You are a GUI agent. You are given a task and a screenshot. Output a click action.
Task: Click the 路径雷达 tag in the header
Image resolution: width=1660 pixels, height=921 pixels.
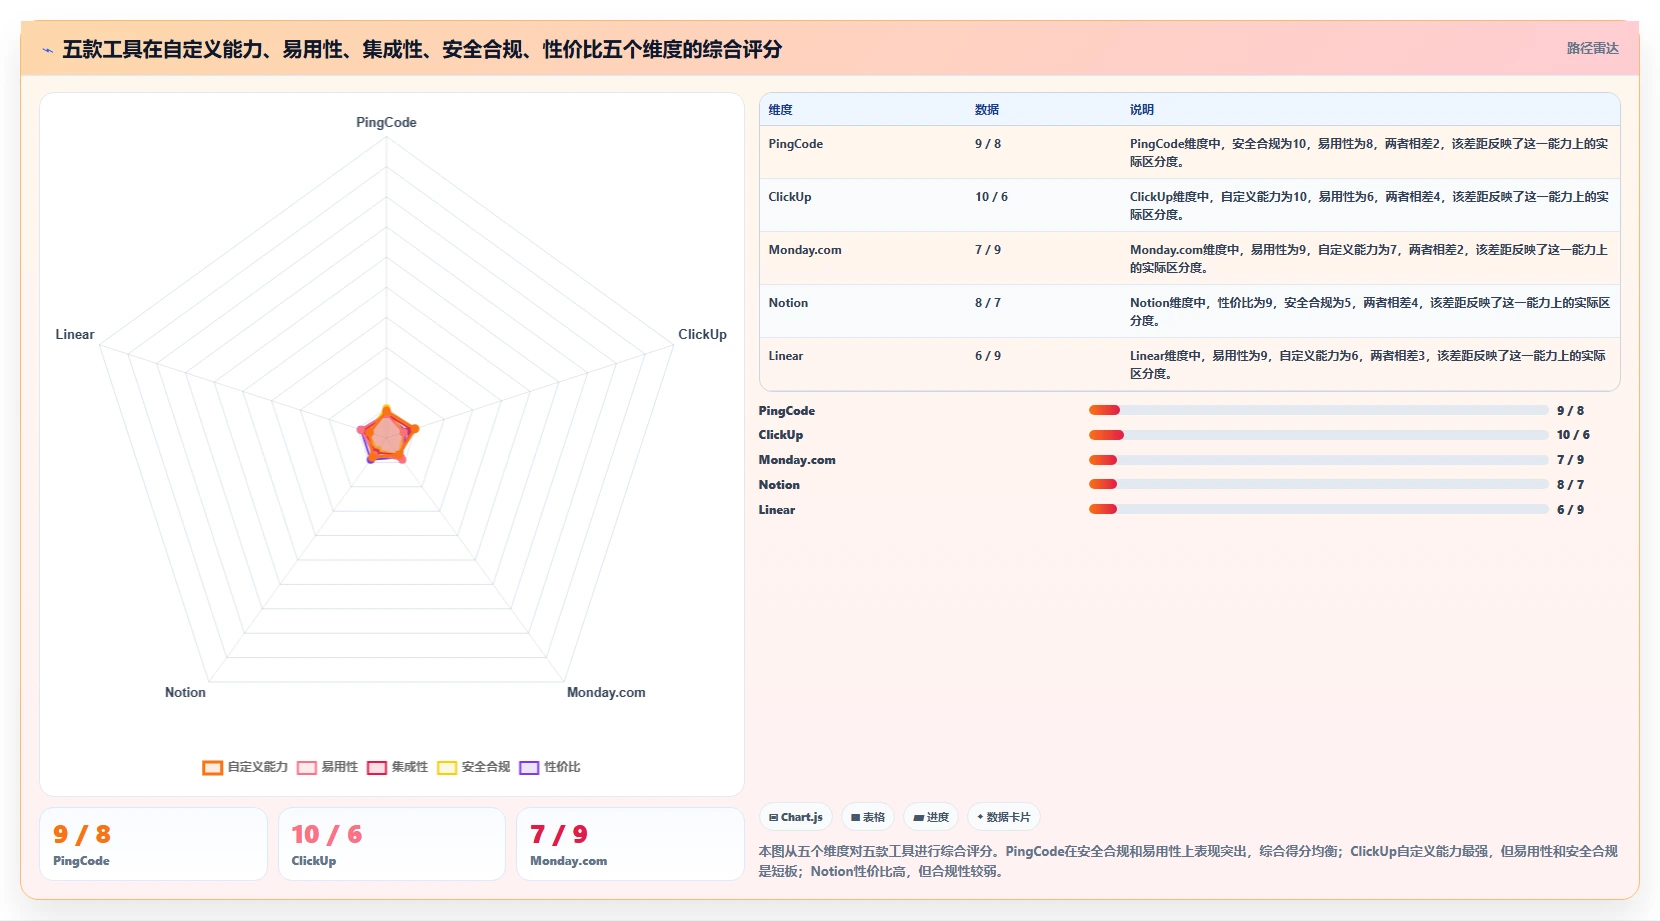click(x=1592, y=48)
